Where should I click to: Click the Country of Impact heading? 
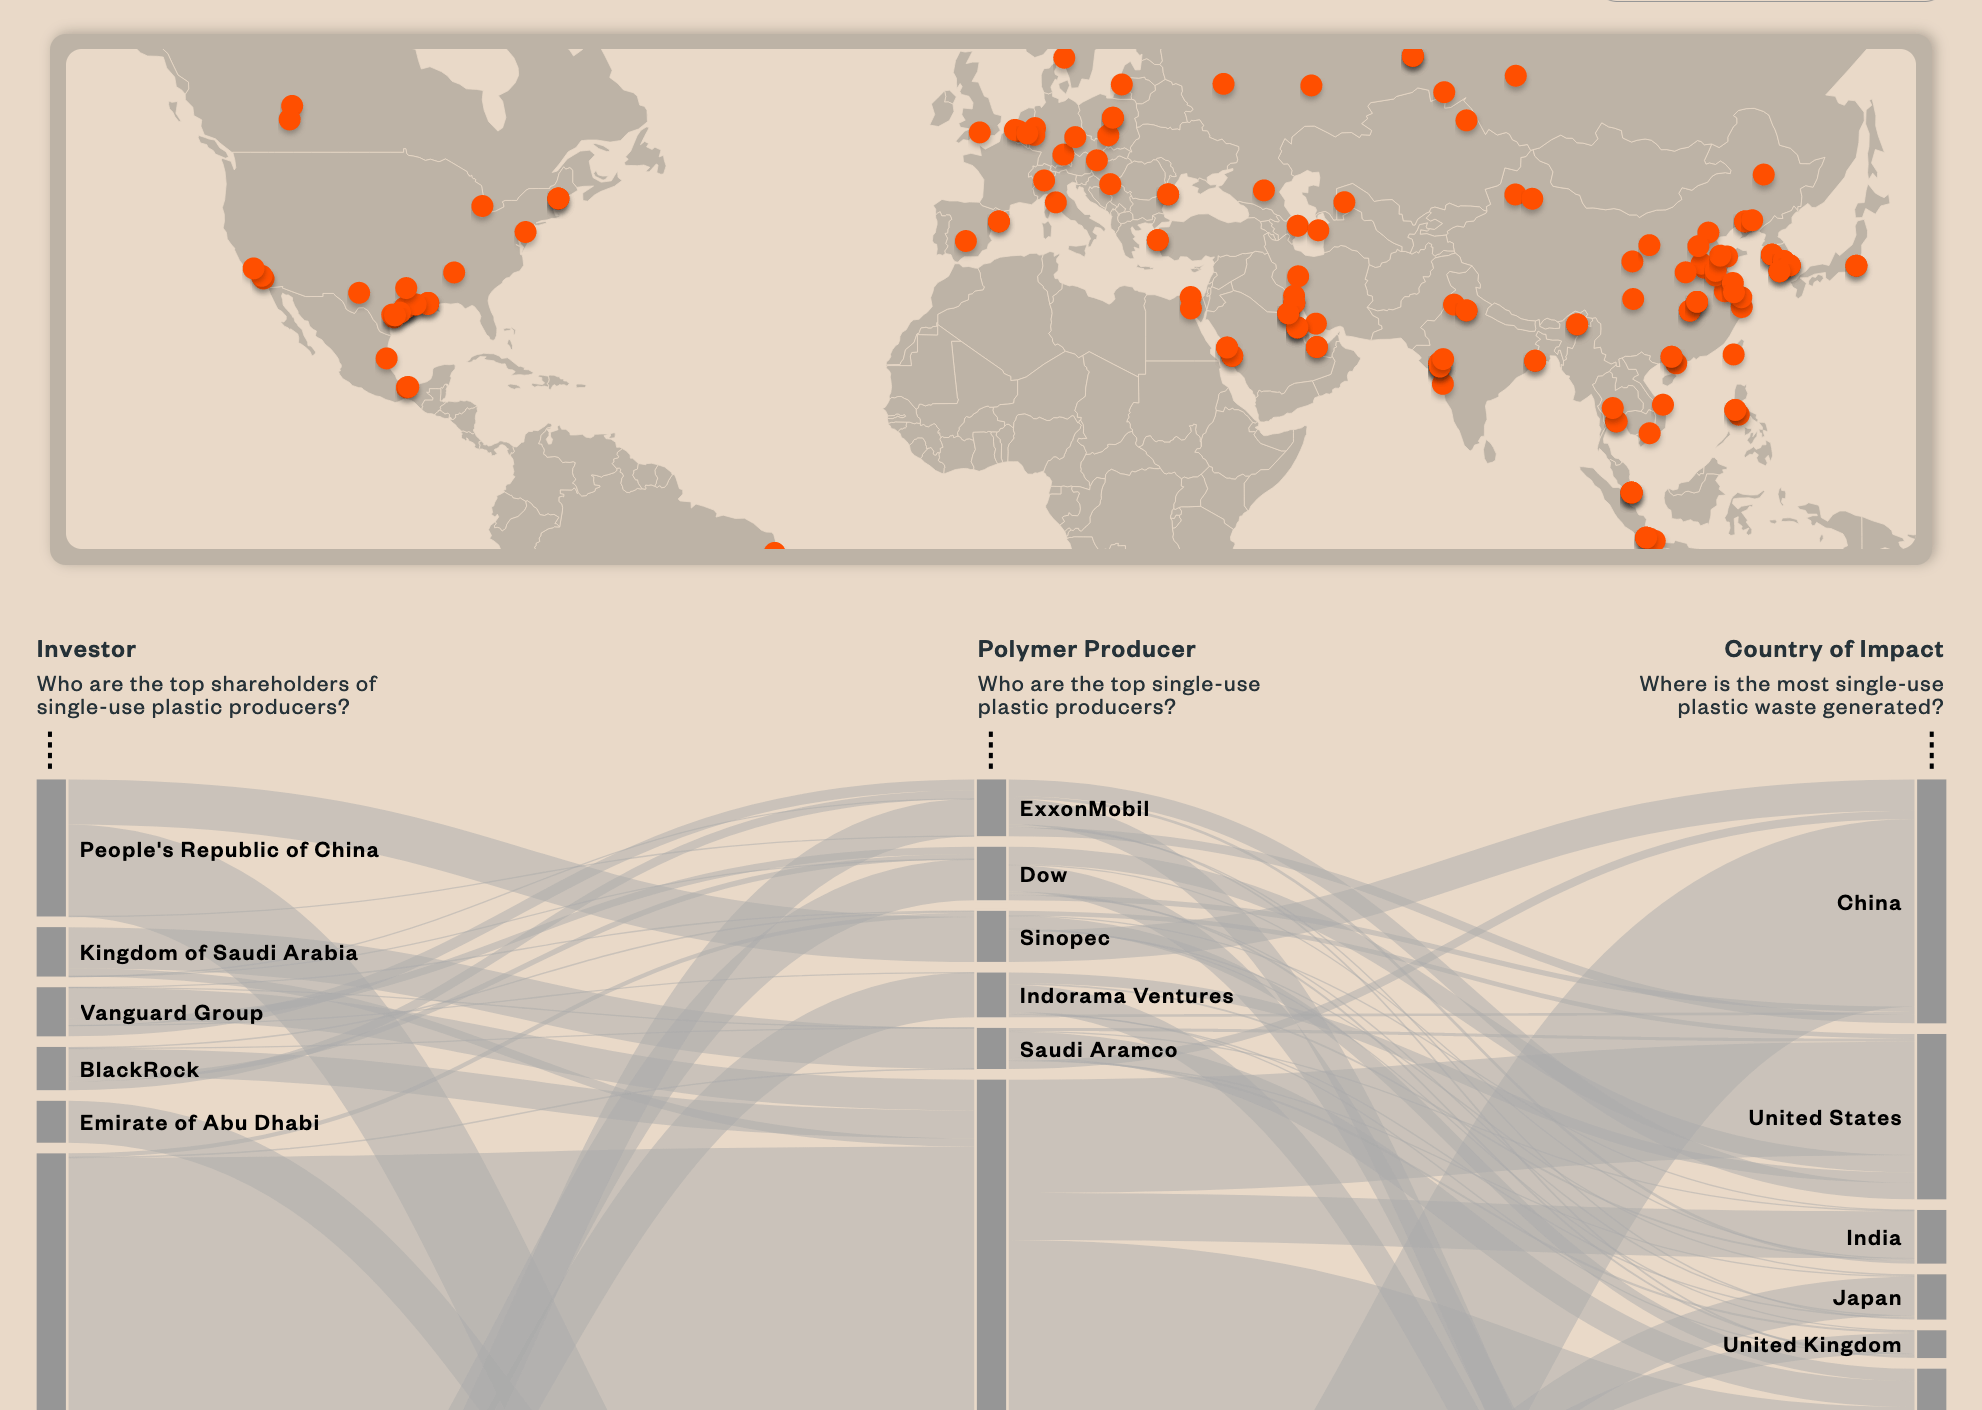(1833, 649)
